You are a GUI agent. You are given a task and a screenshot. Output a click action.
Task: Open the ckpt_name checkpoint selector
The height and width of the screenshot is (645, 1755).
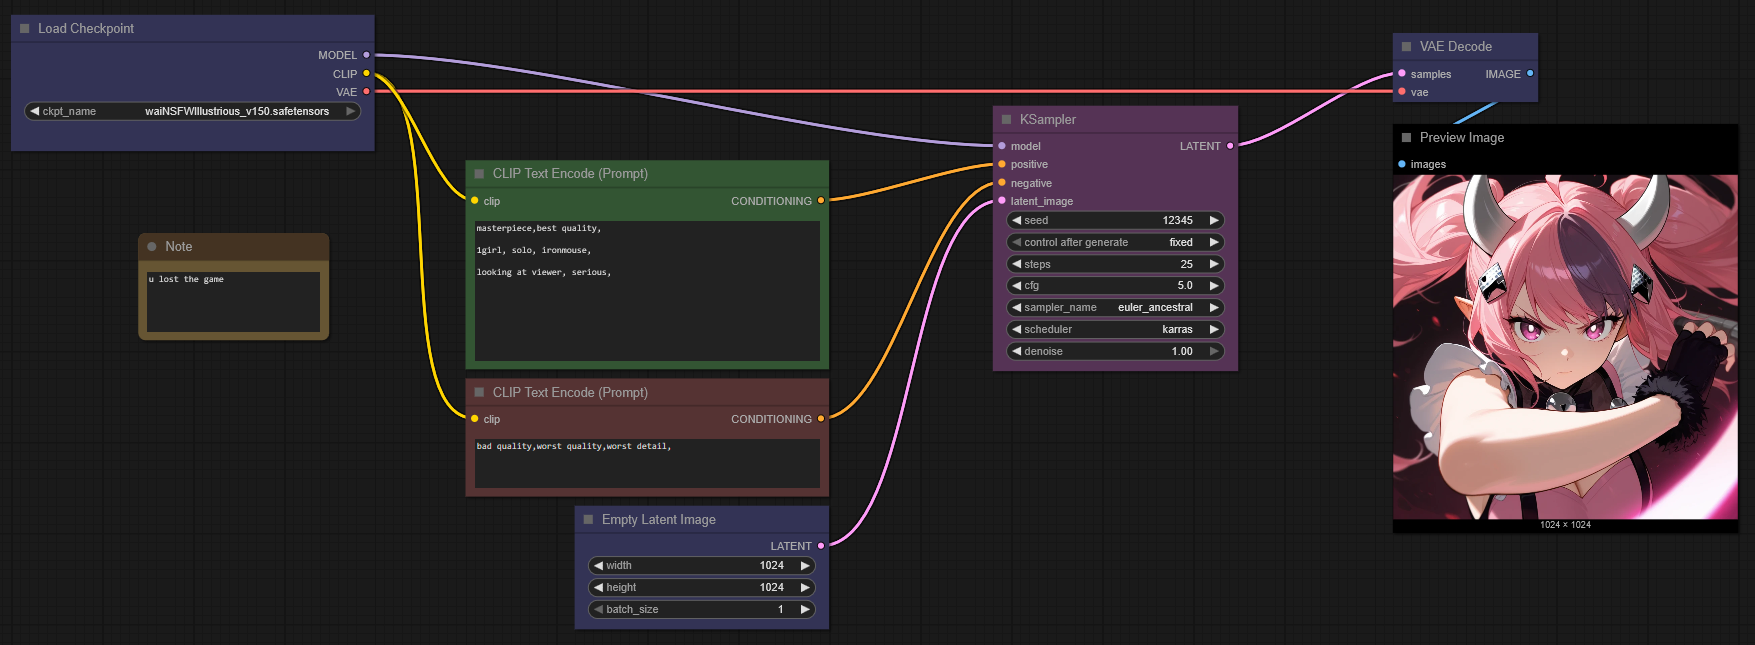pyautogui.click(x=192, y=111)
